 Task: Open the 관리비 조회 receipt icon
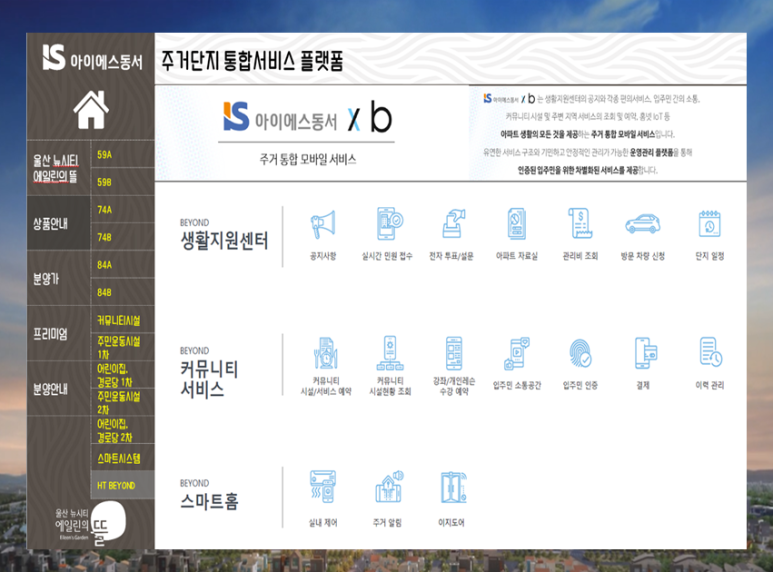tap(580, 223)
